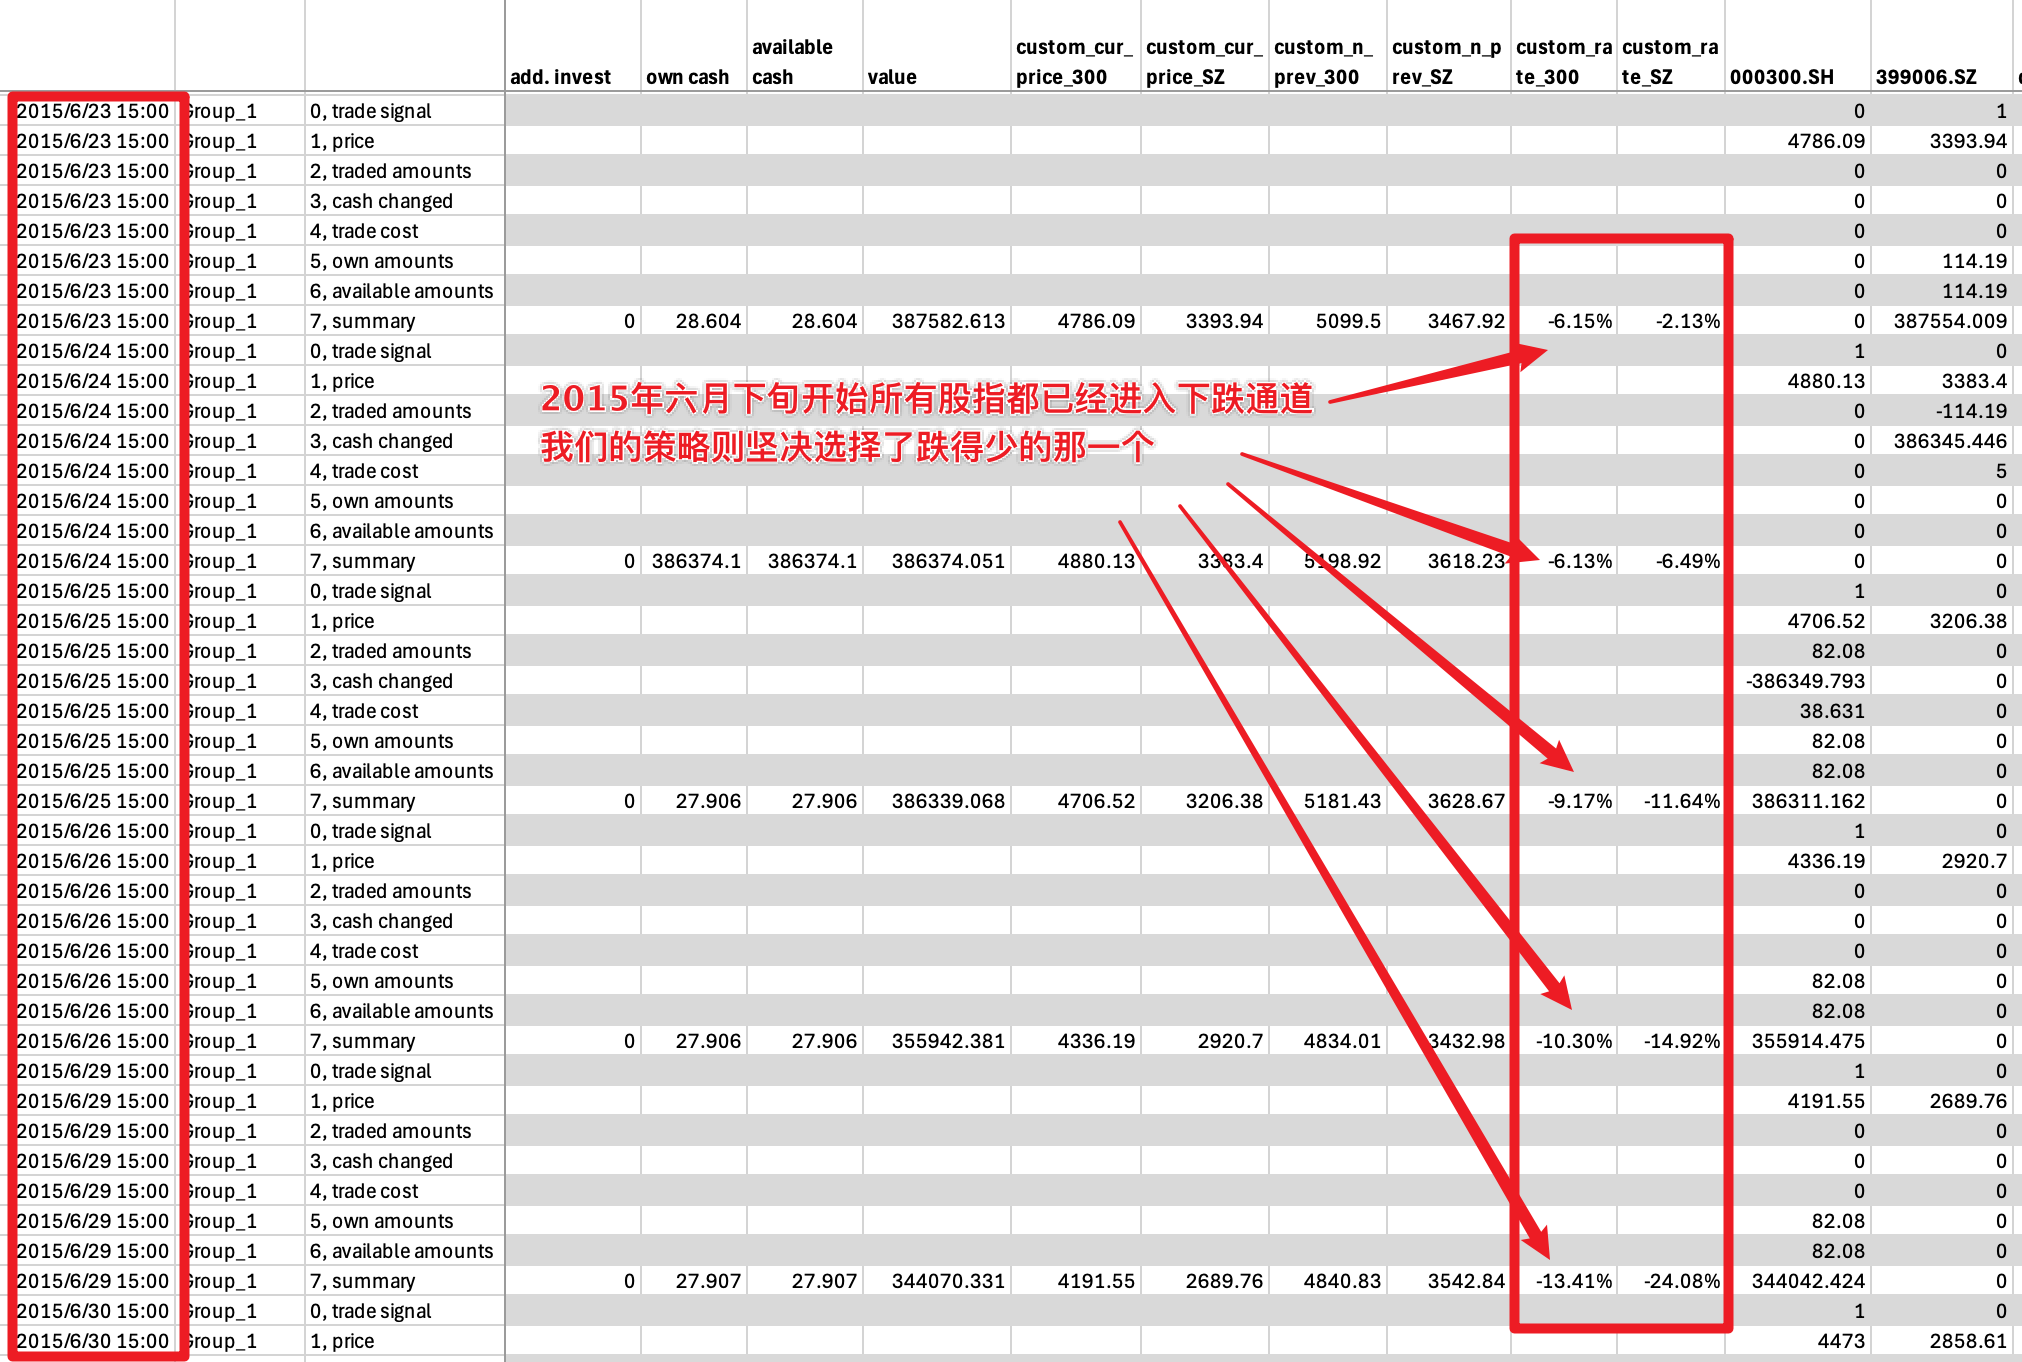Select the 'custom_n_prev_SZ' header cell
The image size is (2022, 1362).
point(1447,62)
